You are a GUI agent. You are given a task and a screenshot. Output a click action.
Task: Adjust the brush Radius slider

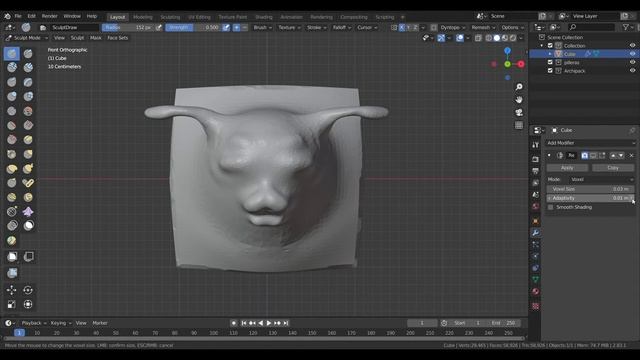click(128, 27)
